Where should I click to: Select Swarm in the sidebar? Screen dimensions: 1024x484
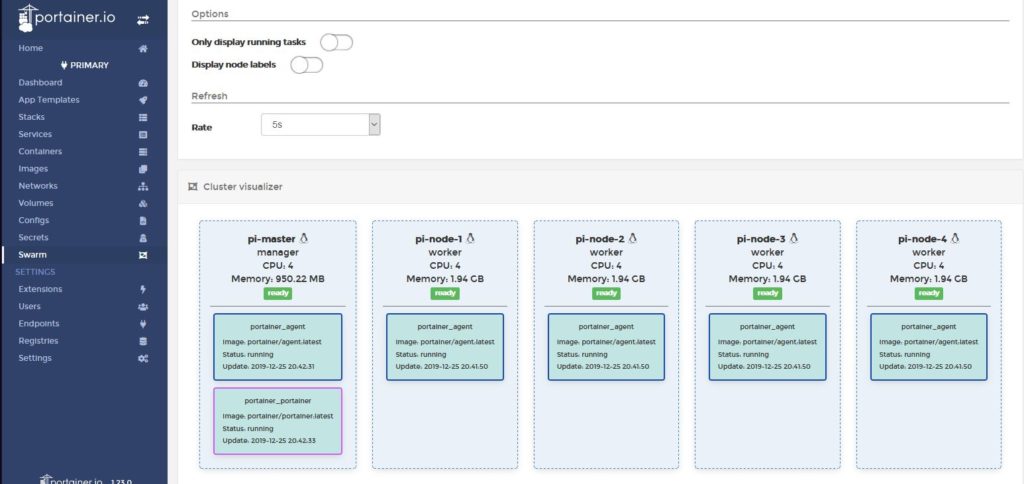(33, 255)
